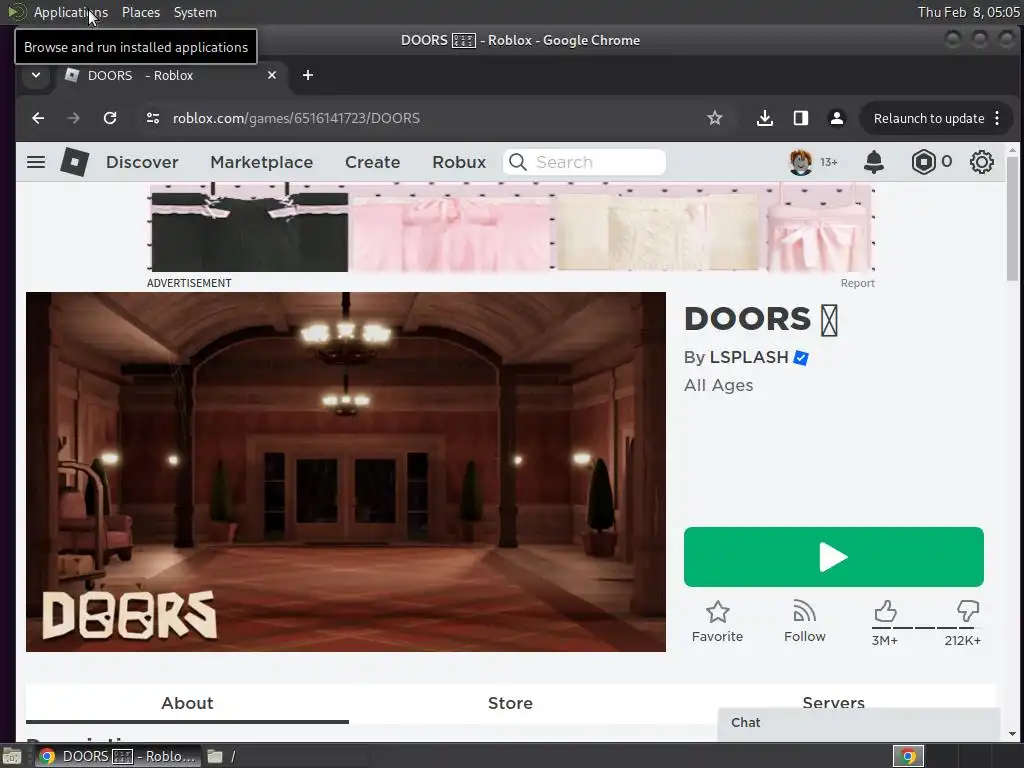The height and width of the screenshot is (768, 1024).
Task: Click Chrome icon in system tray
Action: point(908,756)
